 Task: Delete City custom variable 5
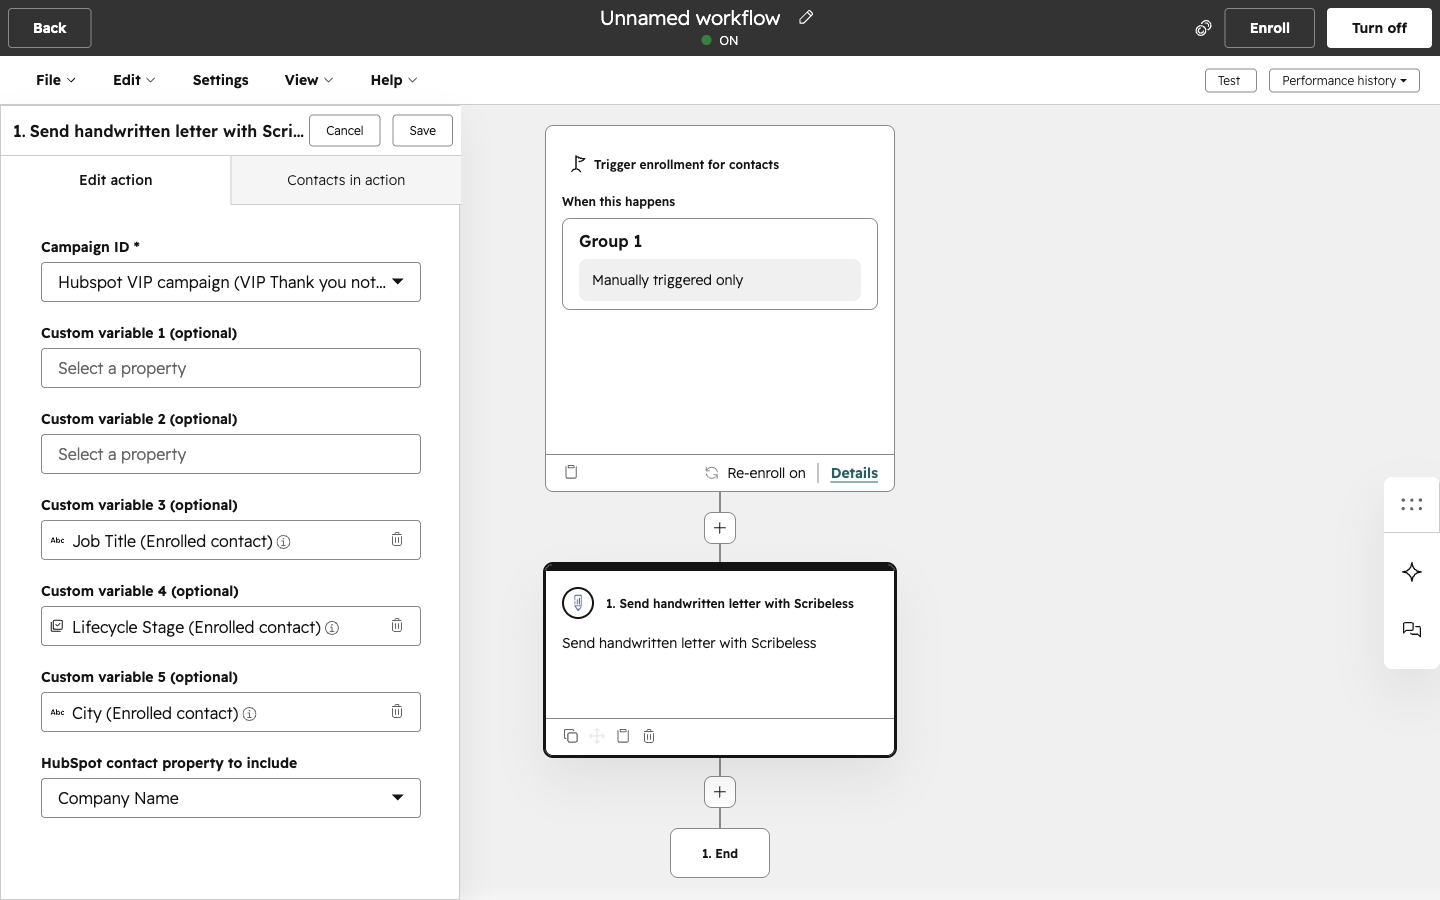[397, 711]
